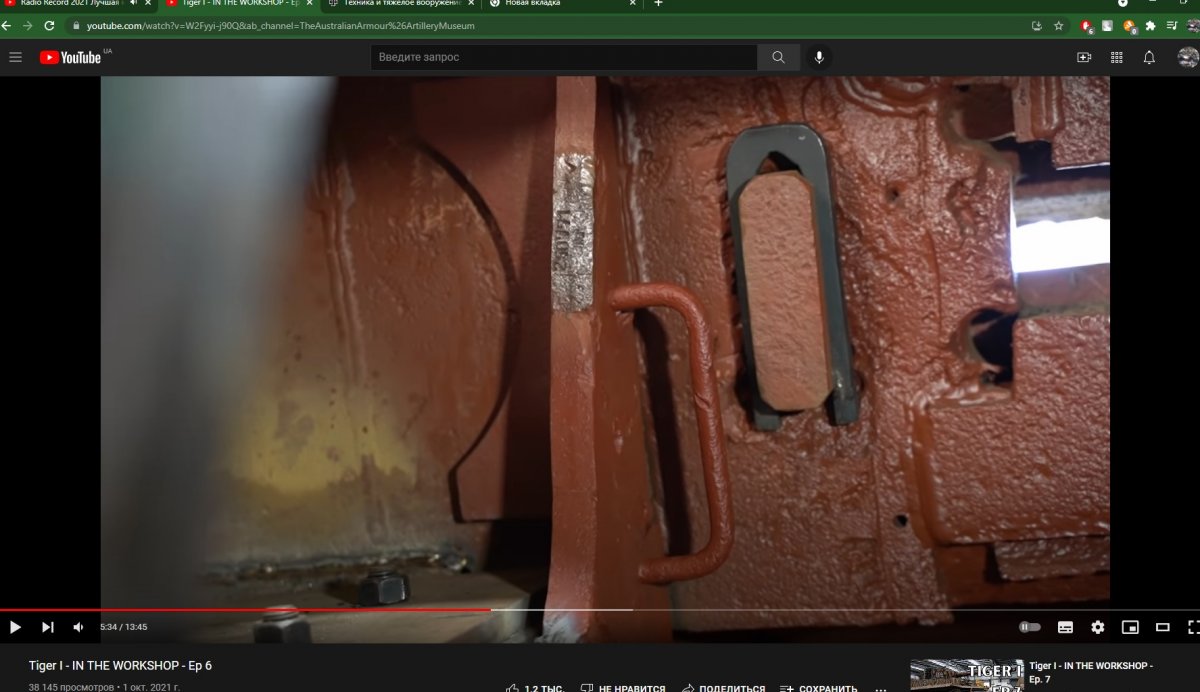Open the gray square extension icon
The height and width of the screenshot is (692, 1200).
tap(1108, 25)
